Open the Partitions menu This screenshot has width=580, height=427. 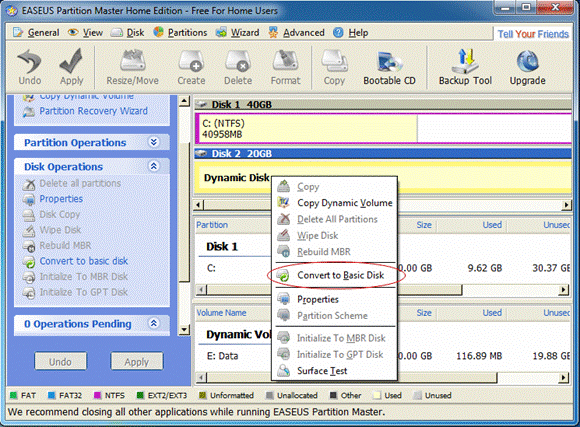pyautogui.click(x=181, y=33)
